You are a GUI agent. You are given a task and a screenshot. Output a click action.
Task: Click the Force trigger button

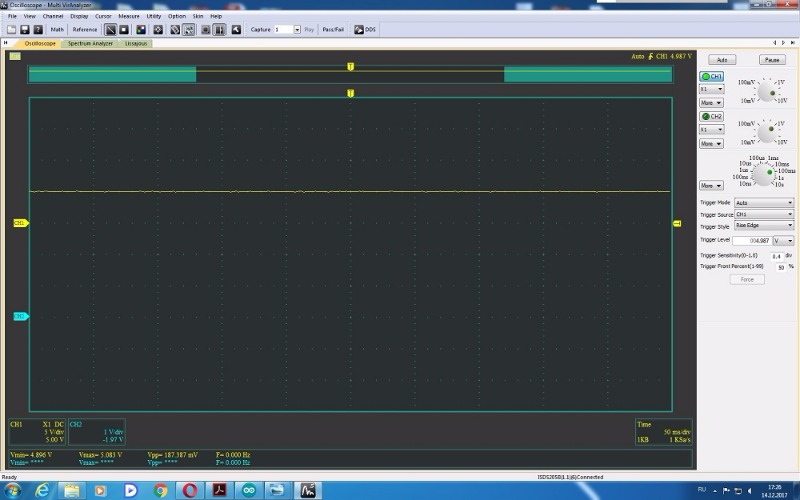pyautogui.click(x=747, y=280)
